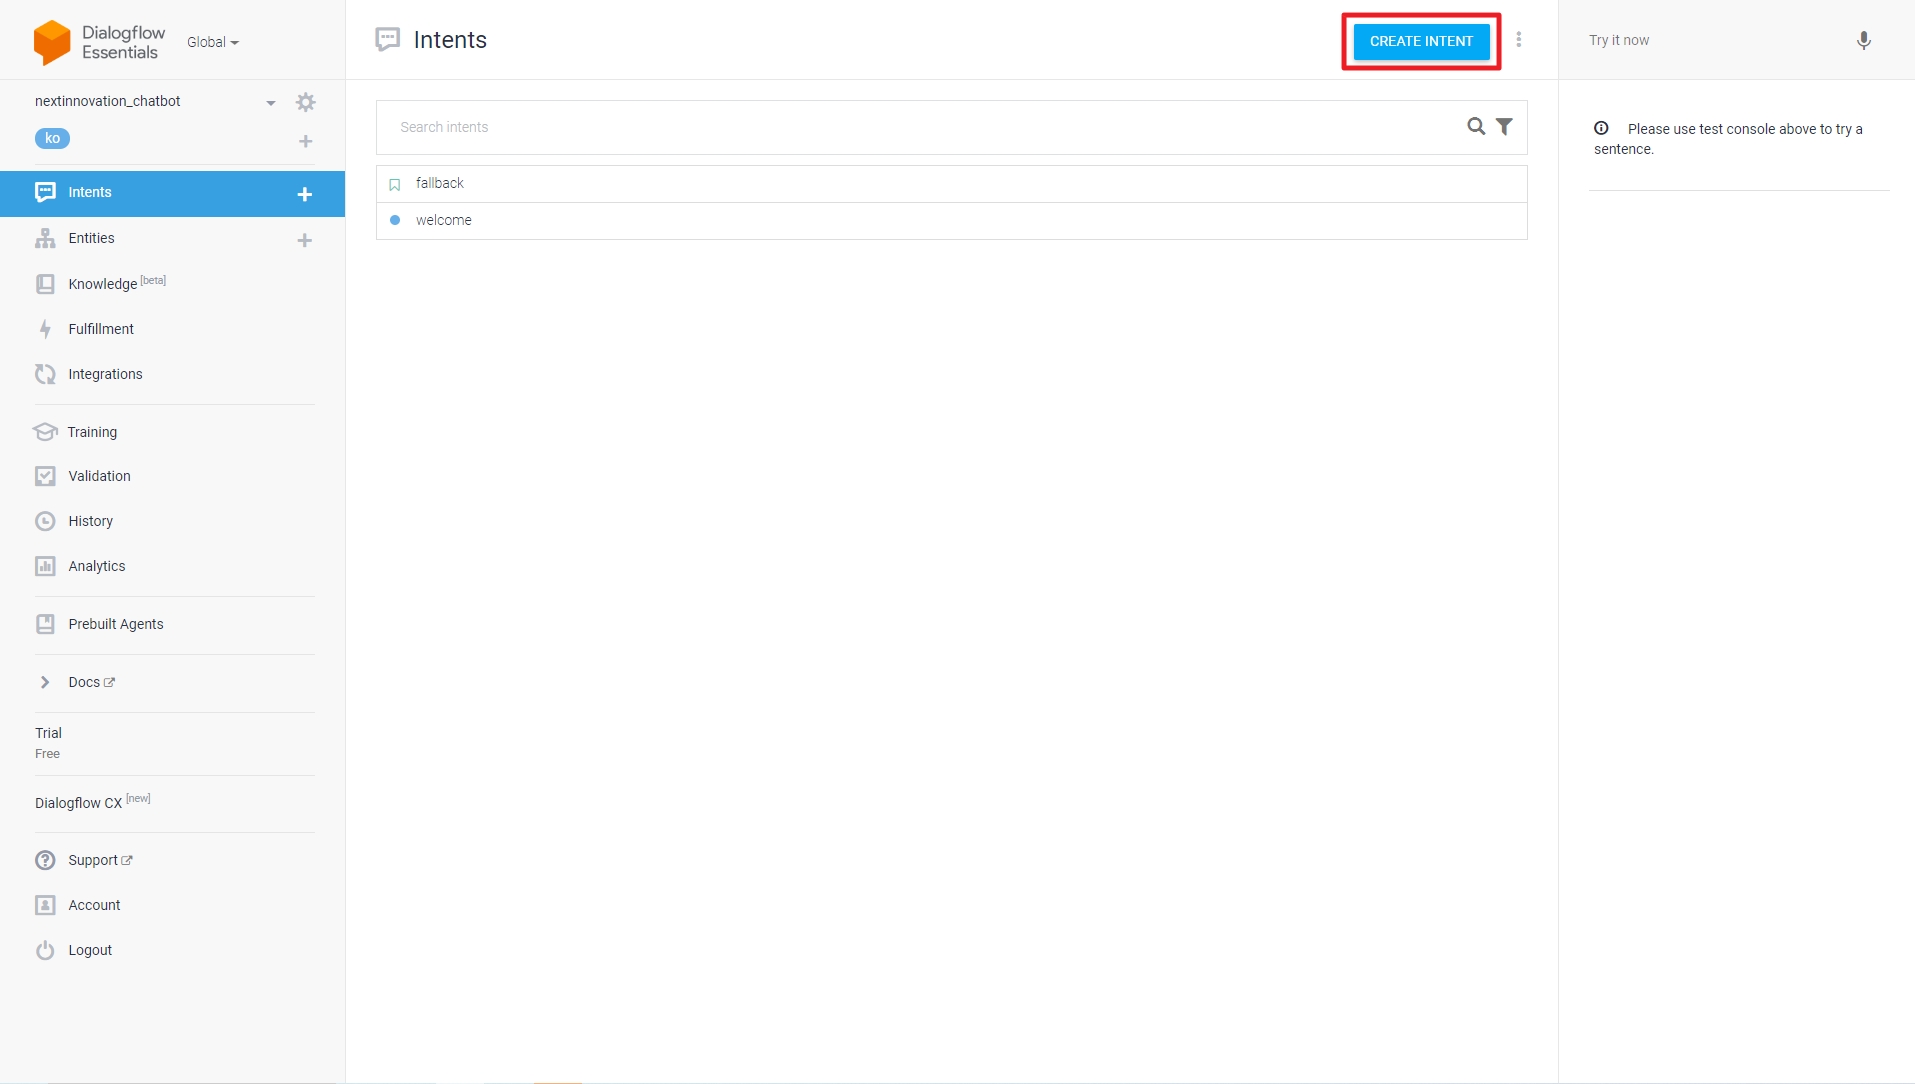Add a language with plus icon
Screen dimensions: 1915x1084
[306, 141]
